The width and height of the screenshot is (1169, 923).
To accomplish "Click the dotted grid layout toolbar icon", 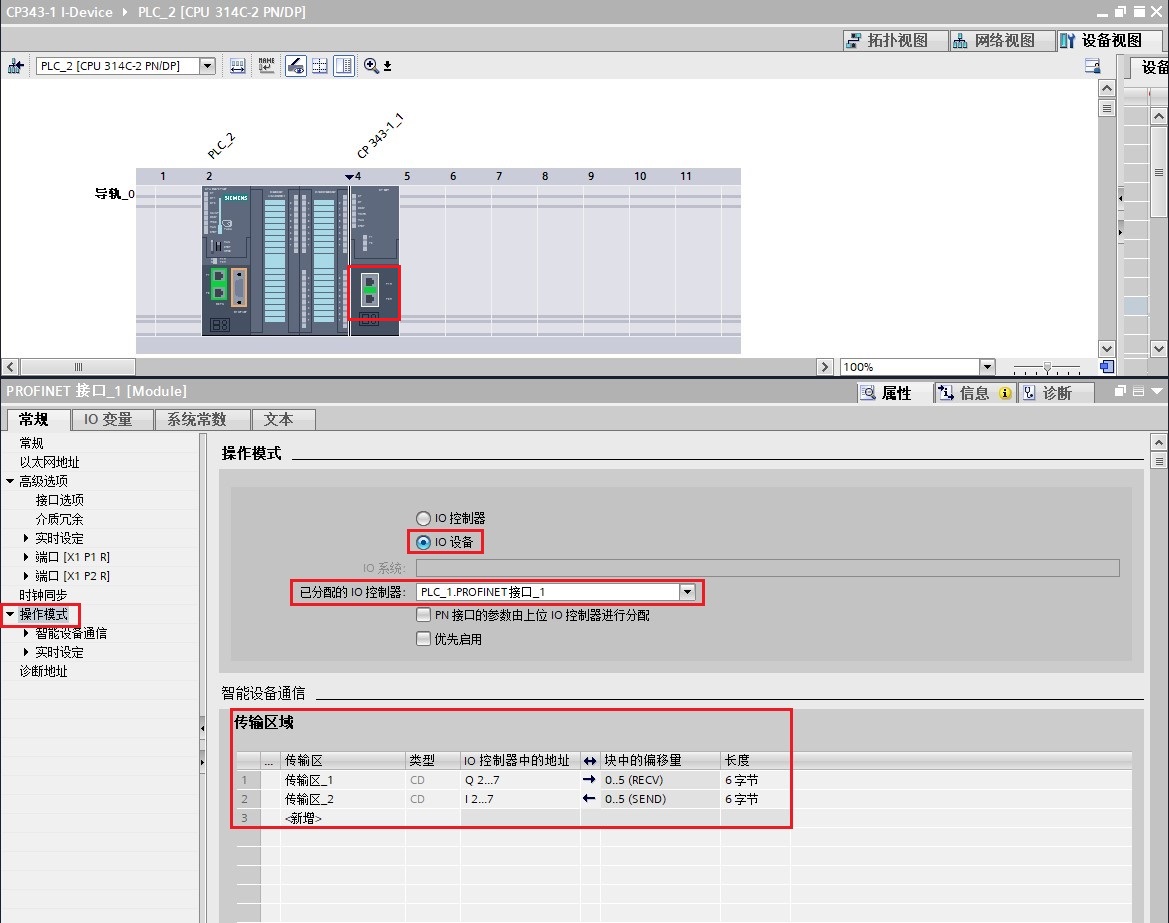I will click(x=320, y=66).
